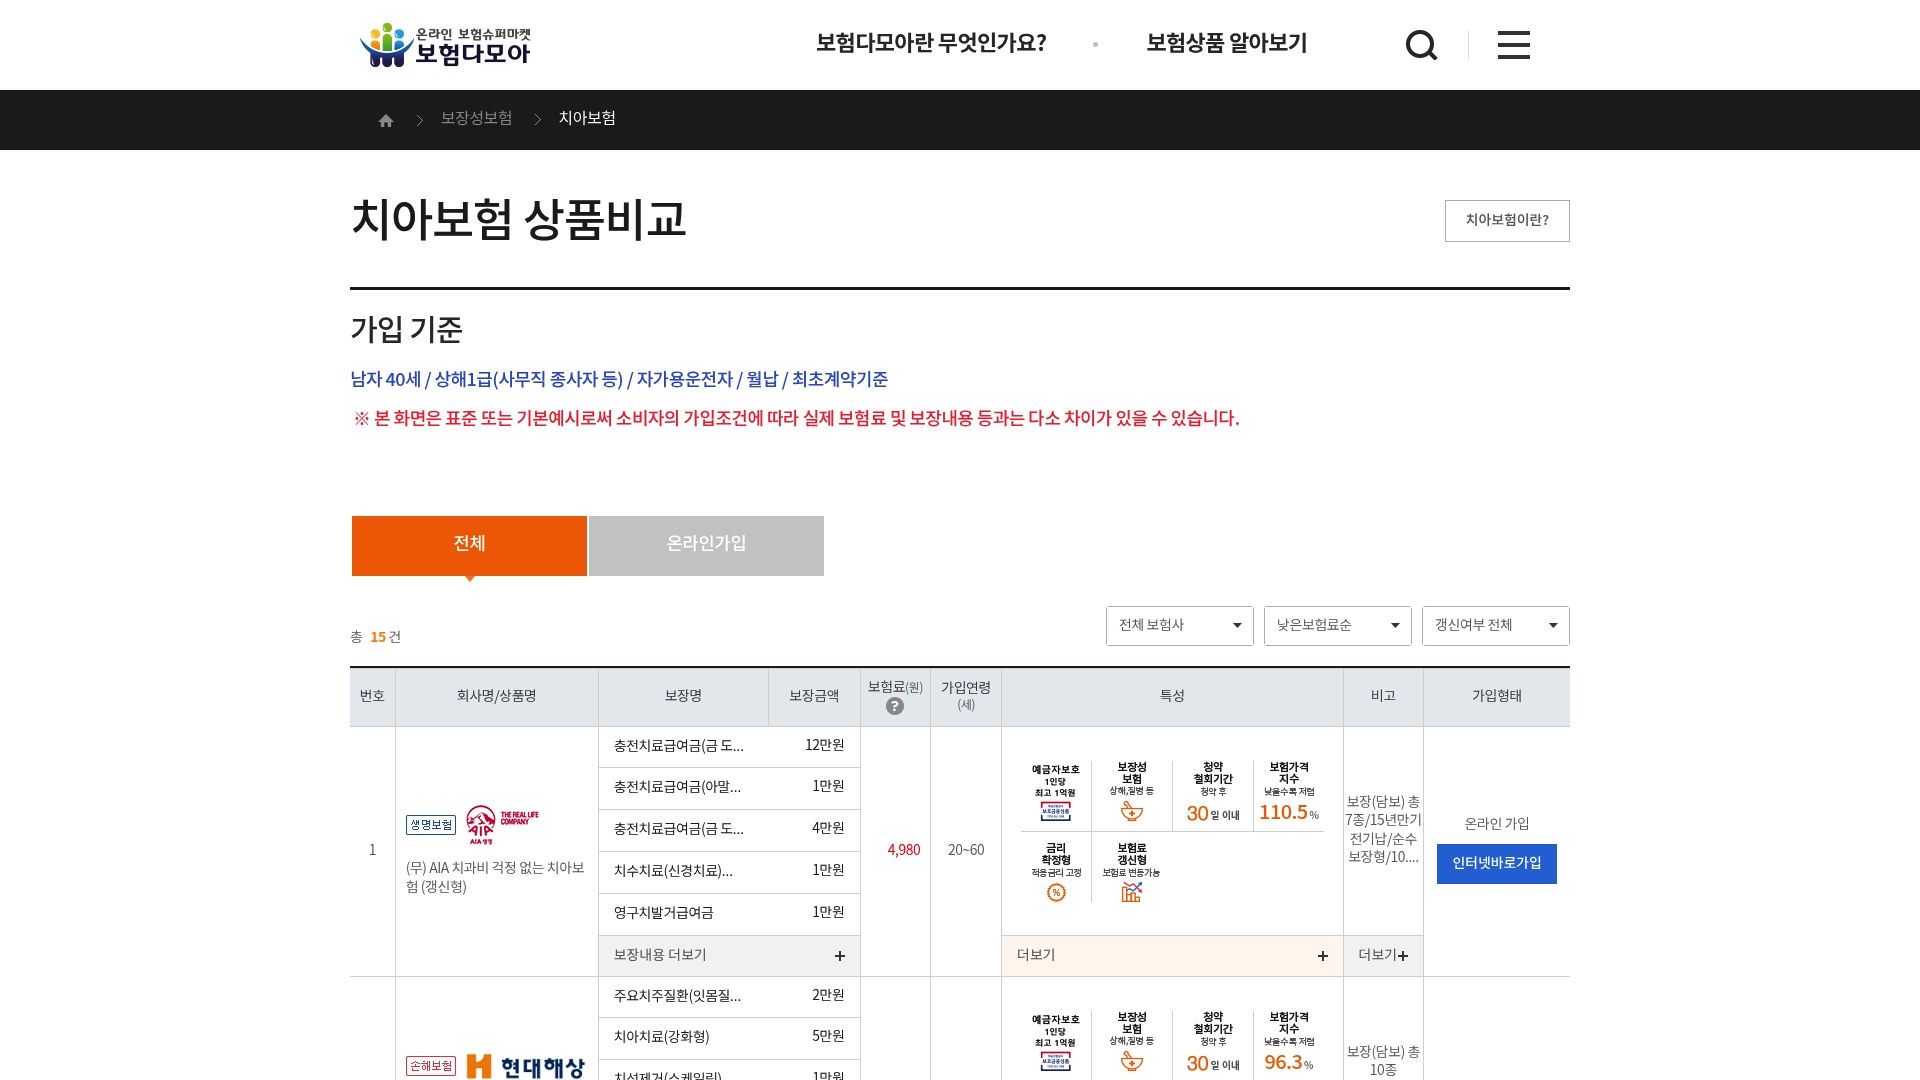Open the 전체 보험사 dropdown
This screenshot has height=1080, width=1920.
[x=1179, y=626]
